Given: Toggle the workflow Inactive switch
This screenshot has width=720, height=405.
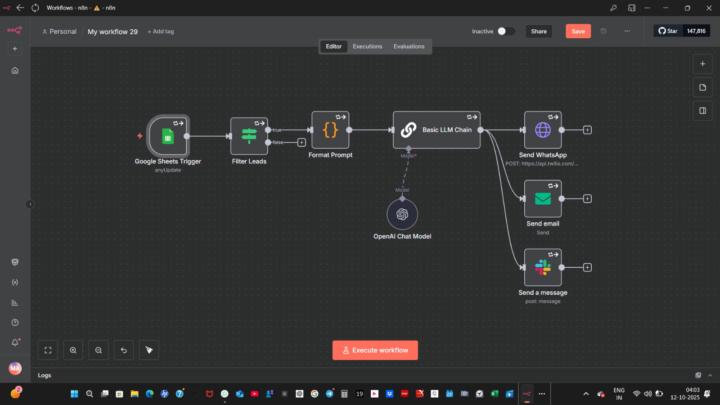Looking at the screenshot, I should [506, 31].
